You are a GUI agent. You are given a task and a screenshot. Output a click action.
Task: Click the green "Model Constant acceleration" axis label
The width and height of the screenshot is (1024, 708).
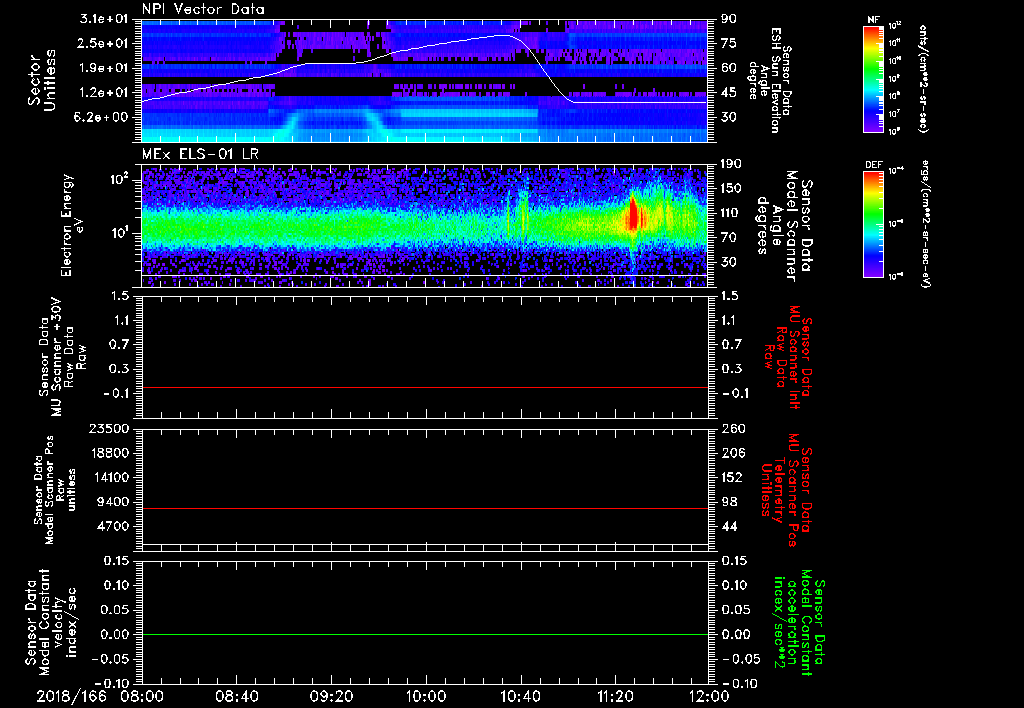tap(799, 624)
